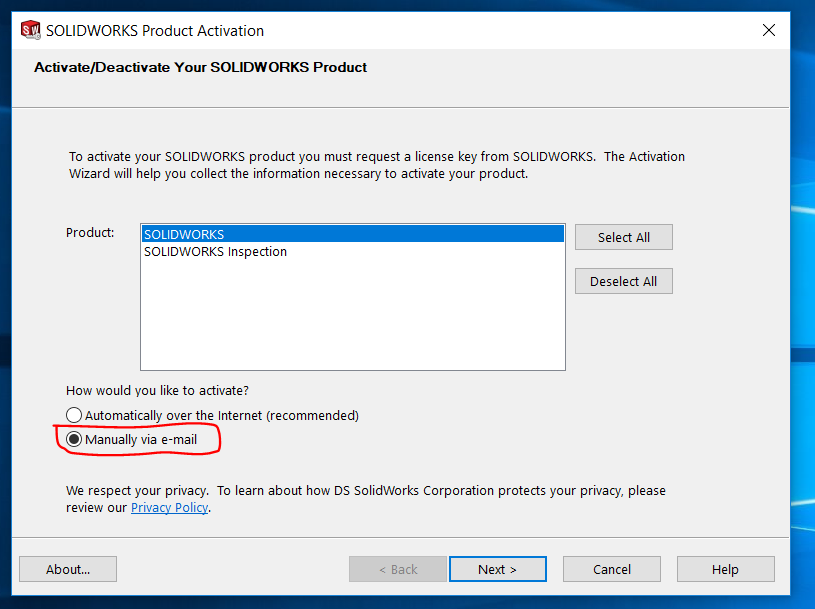Screen dimensions: 815x609
Task: Click the Deselect All button
Action: click(x=623, y=281)
